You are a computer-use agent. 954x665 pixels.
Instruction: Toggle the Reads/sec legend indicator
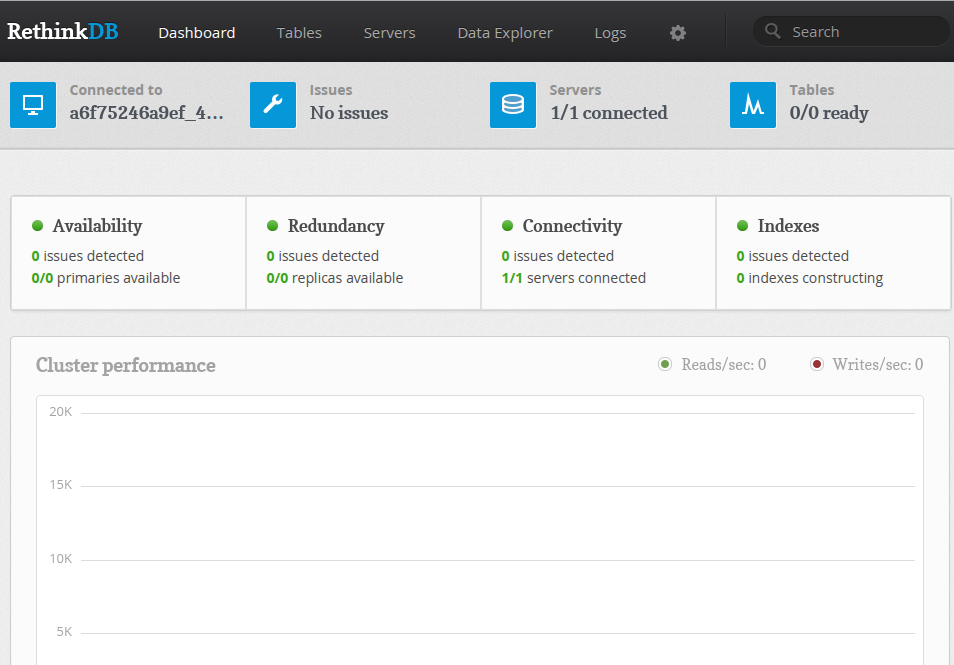(x=665, y=365)
